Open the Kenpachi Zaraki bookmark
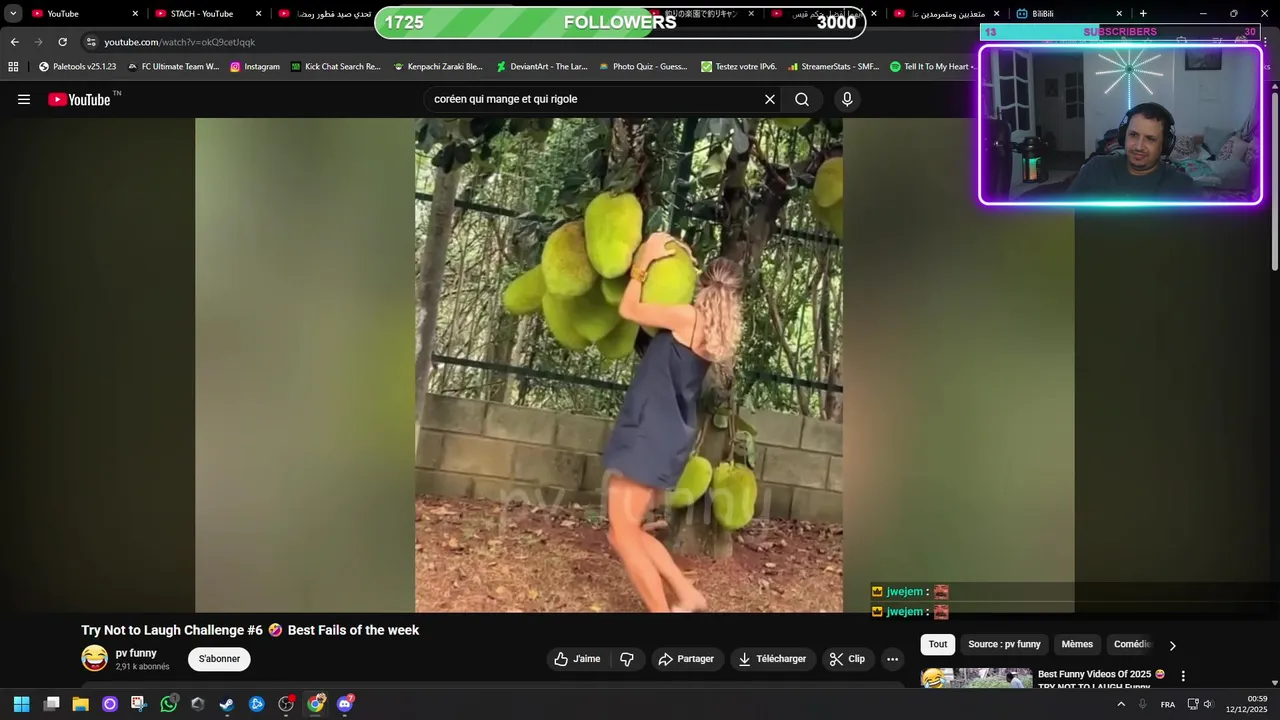 pyautogui.click(x=438, y=67)
